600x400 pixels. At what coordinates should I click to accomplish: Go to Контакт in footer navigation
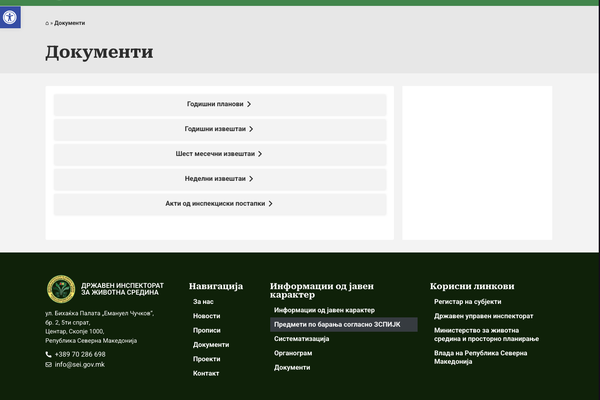206,374
